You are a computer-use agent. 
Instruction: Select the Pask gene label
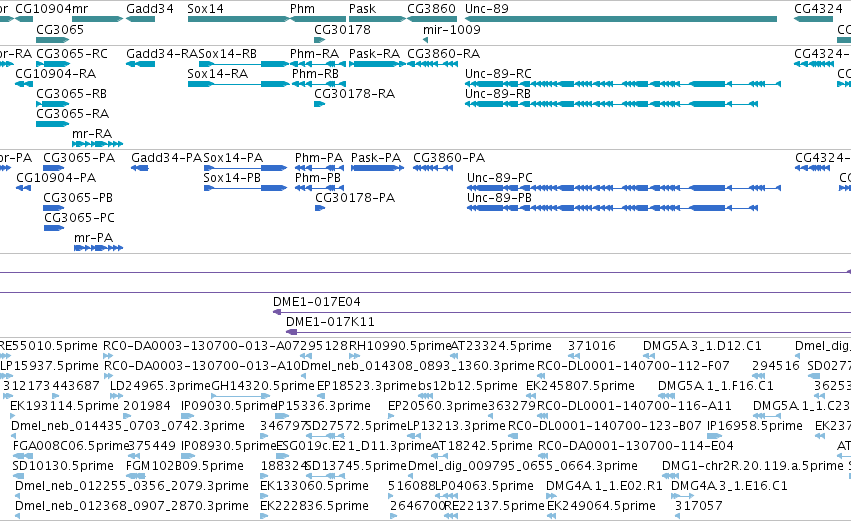point(363,9)
